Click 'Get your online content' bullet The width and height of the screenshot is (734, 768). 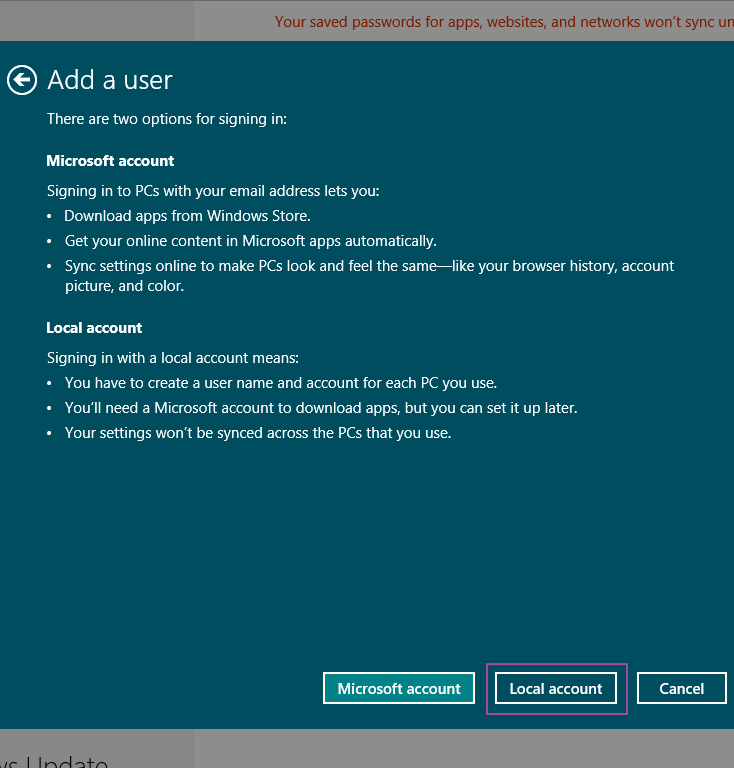(251, 241)
